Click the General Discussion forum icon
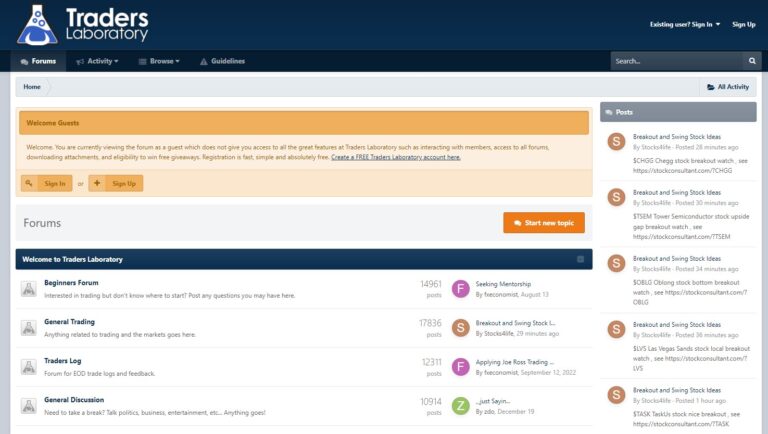 coord(28,406)
